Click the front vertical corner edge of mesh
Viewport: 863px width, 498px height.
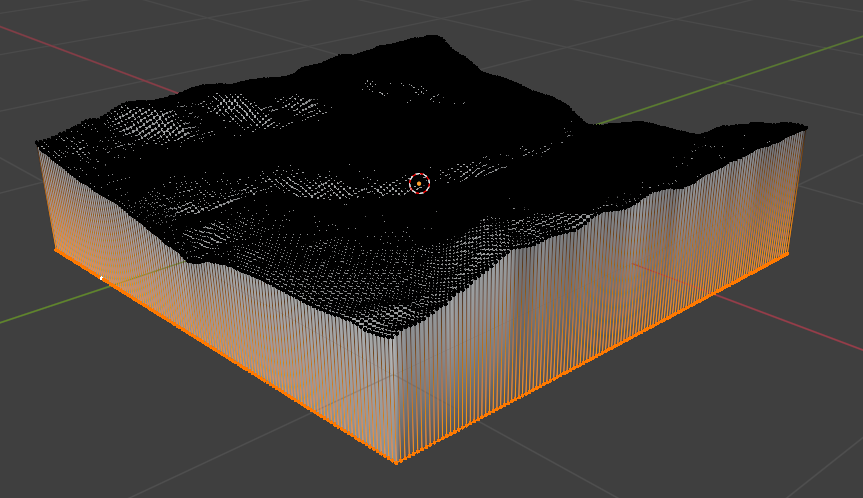[x=396, y=400]
